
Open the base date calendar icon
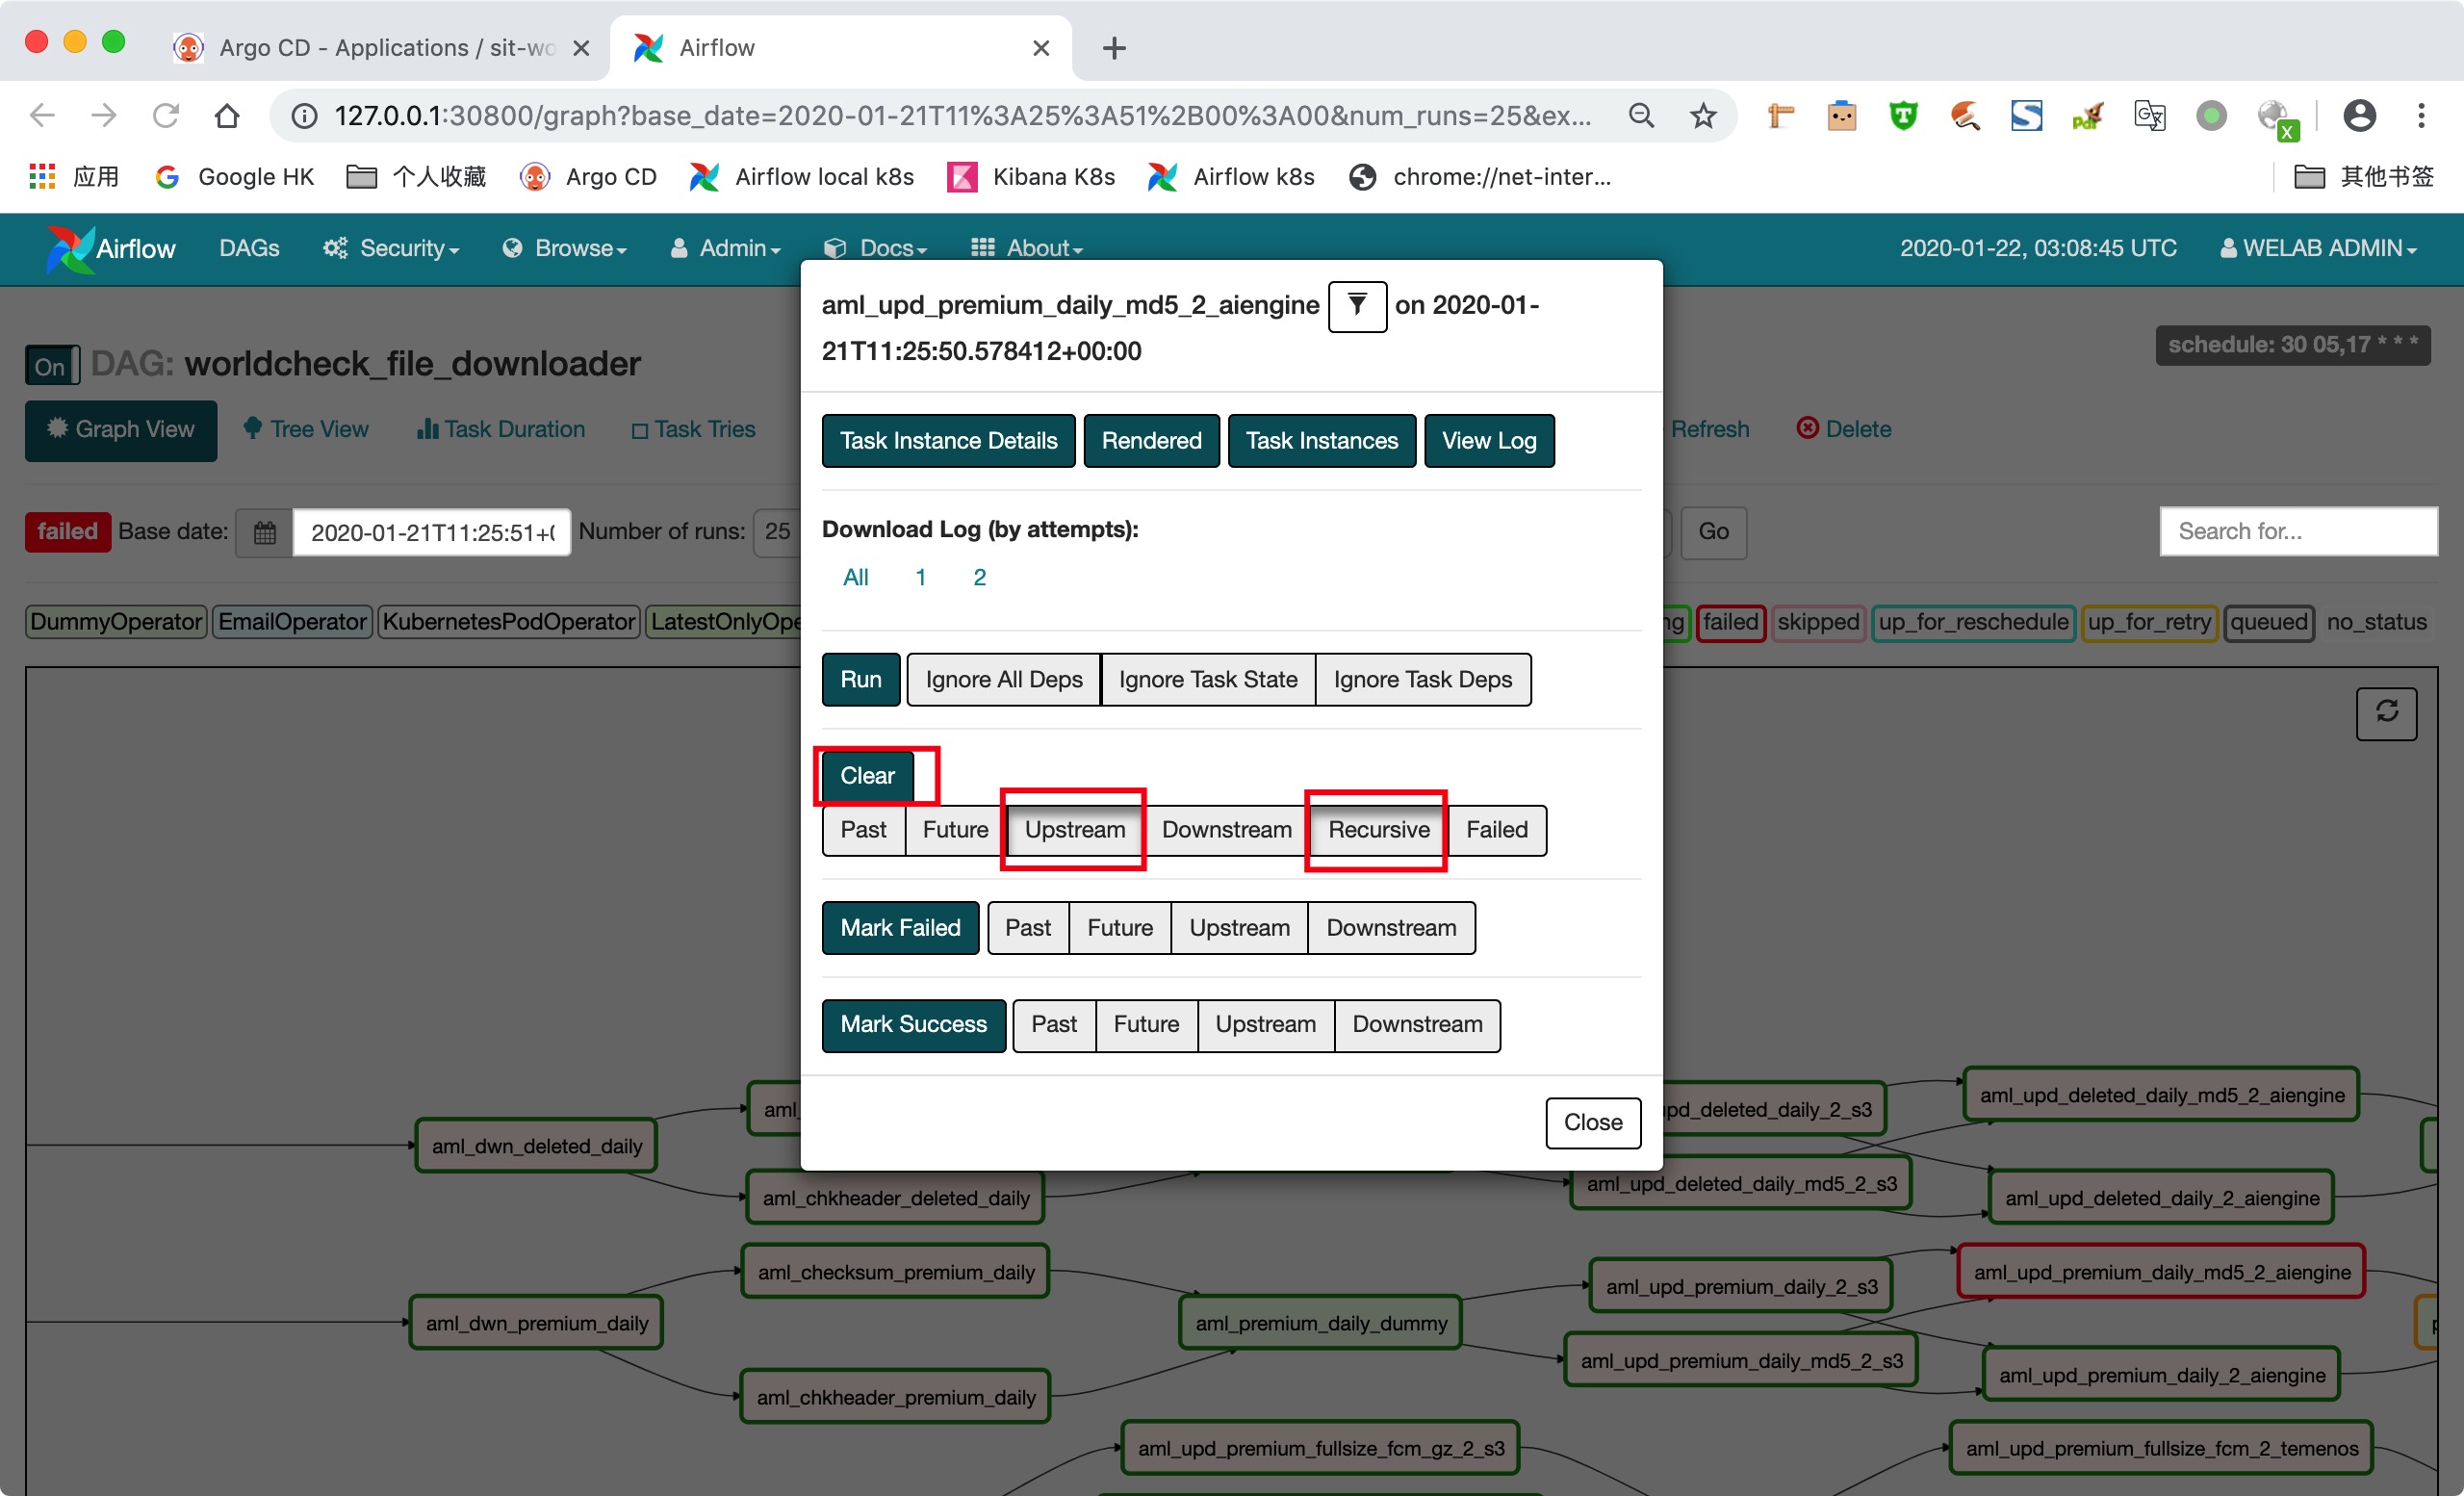pyautogui.click(x=264, y=532)
